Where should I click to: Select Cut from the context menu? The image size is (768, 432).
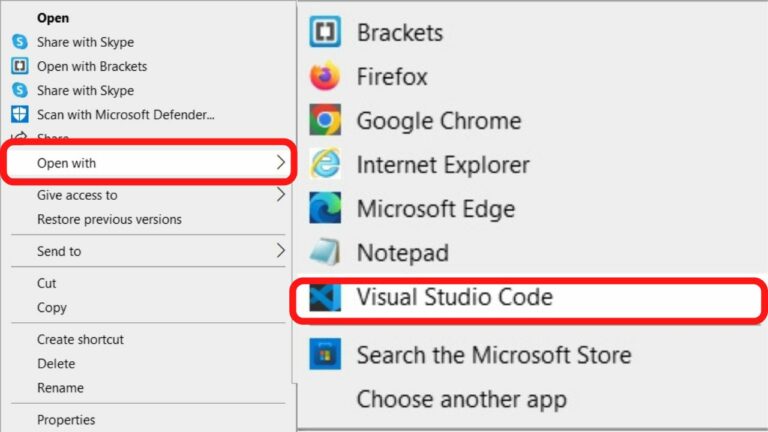48,284
